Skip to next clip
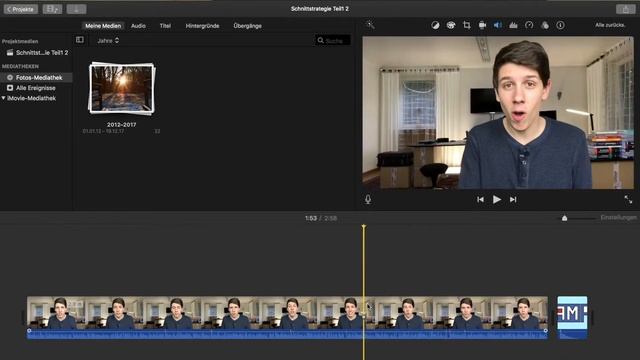 pos(513,199)
